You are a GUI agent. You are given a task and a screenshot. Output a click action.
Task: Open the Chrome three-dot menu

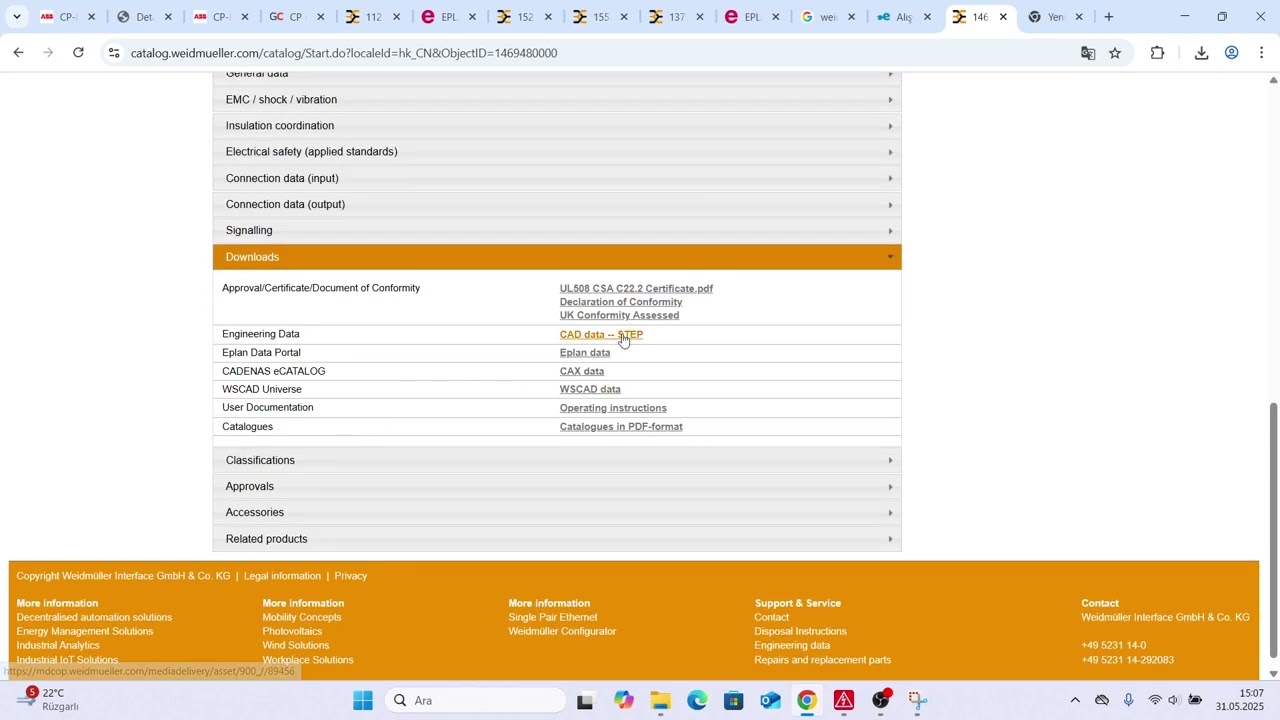tap(1262, 53)
